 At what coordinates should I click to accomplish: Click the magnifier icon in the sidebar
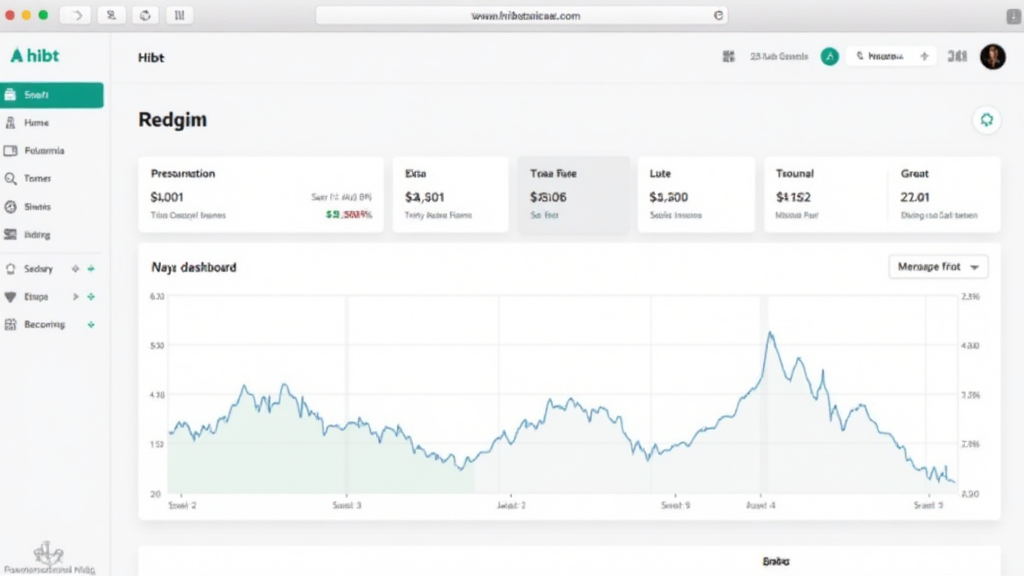11,179
